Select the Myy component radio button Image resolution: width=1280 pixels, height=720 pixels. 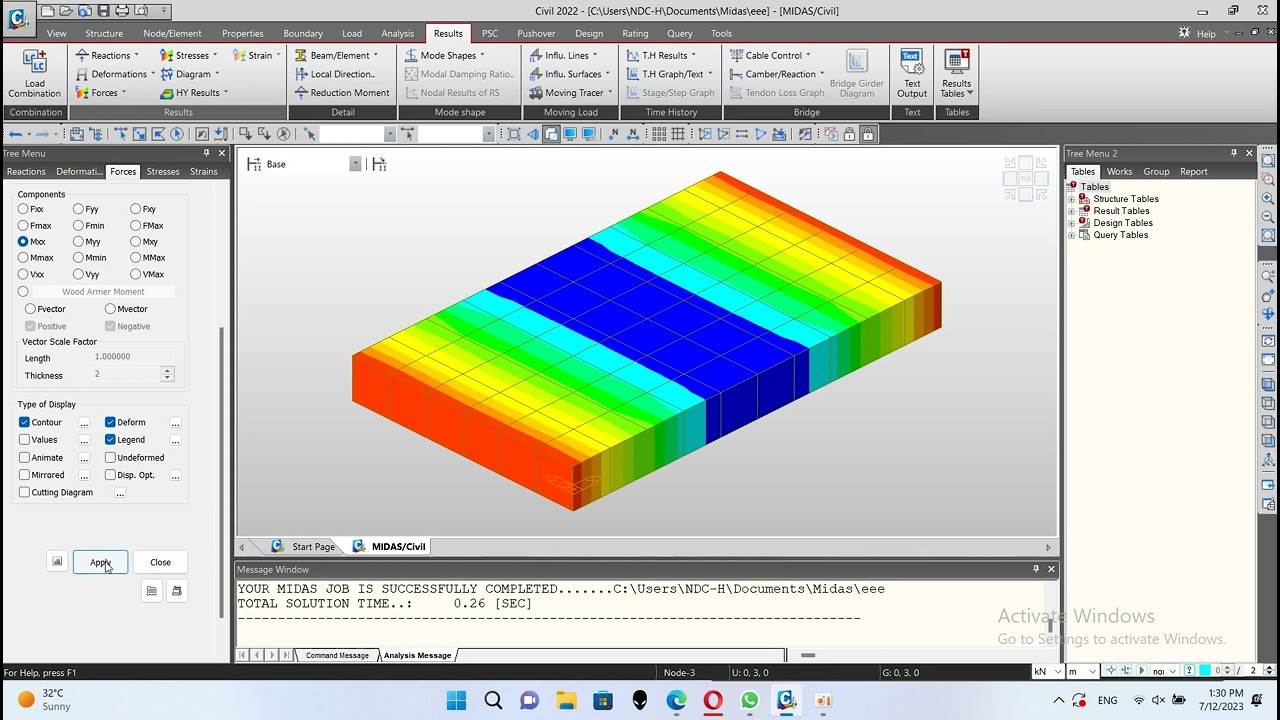click(x=78, y=242)
